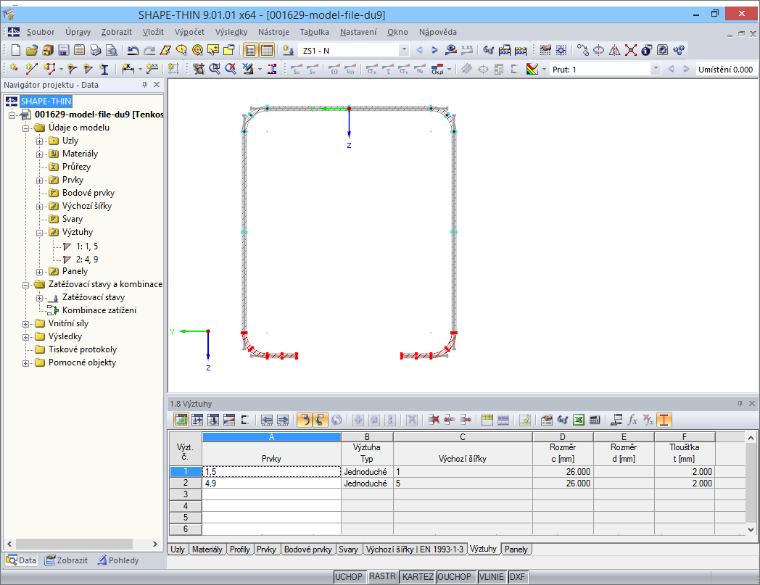Viewport: 760px width, 585px height.
Task: Open the Soubor menu
Action: (x=40, y=32)
